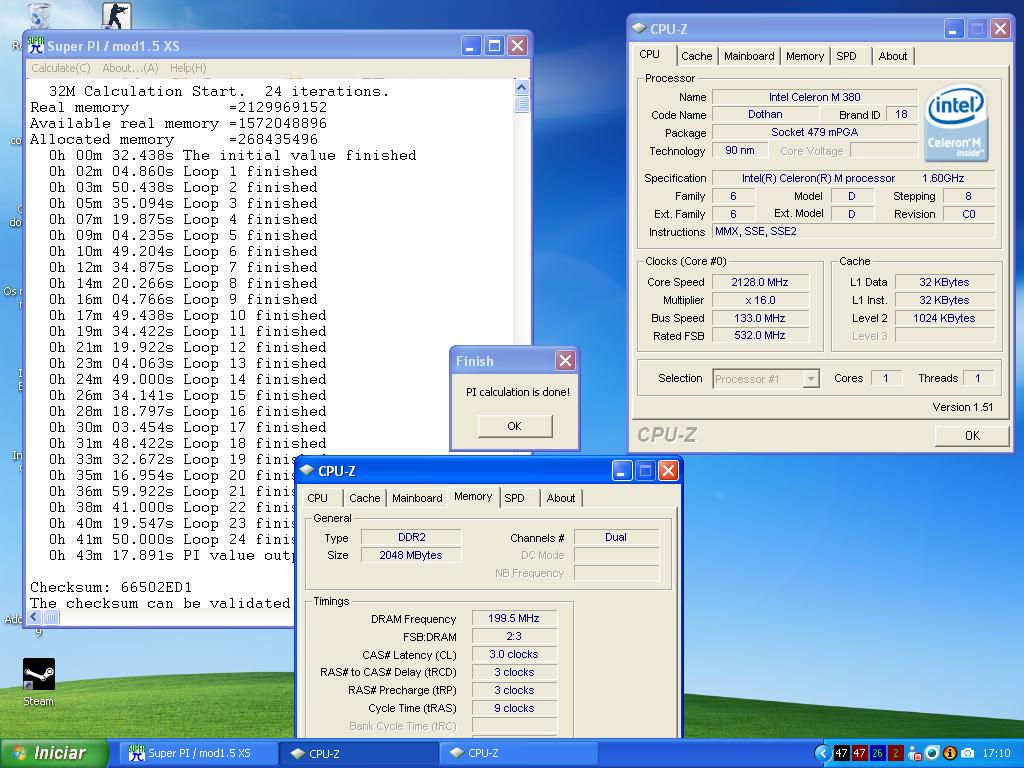Open the Calculate(C) menu in Super PI
Image resolution: width=1024 pixels, height=768 pixels.
(x=61, y=68)
